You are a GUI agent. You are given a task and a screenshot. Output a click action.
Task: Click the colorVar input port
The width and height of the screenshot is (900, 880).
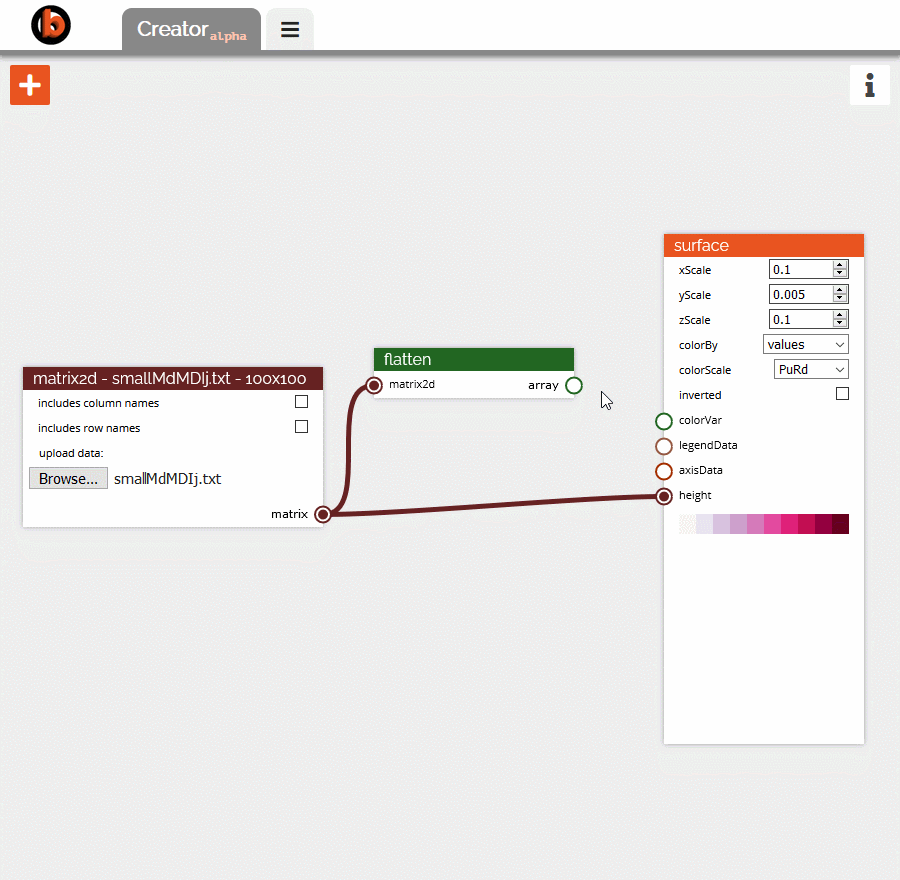point(663,421)
